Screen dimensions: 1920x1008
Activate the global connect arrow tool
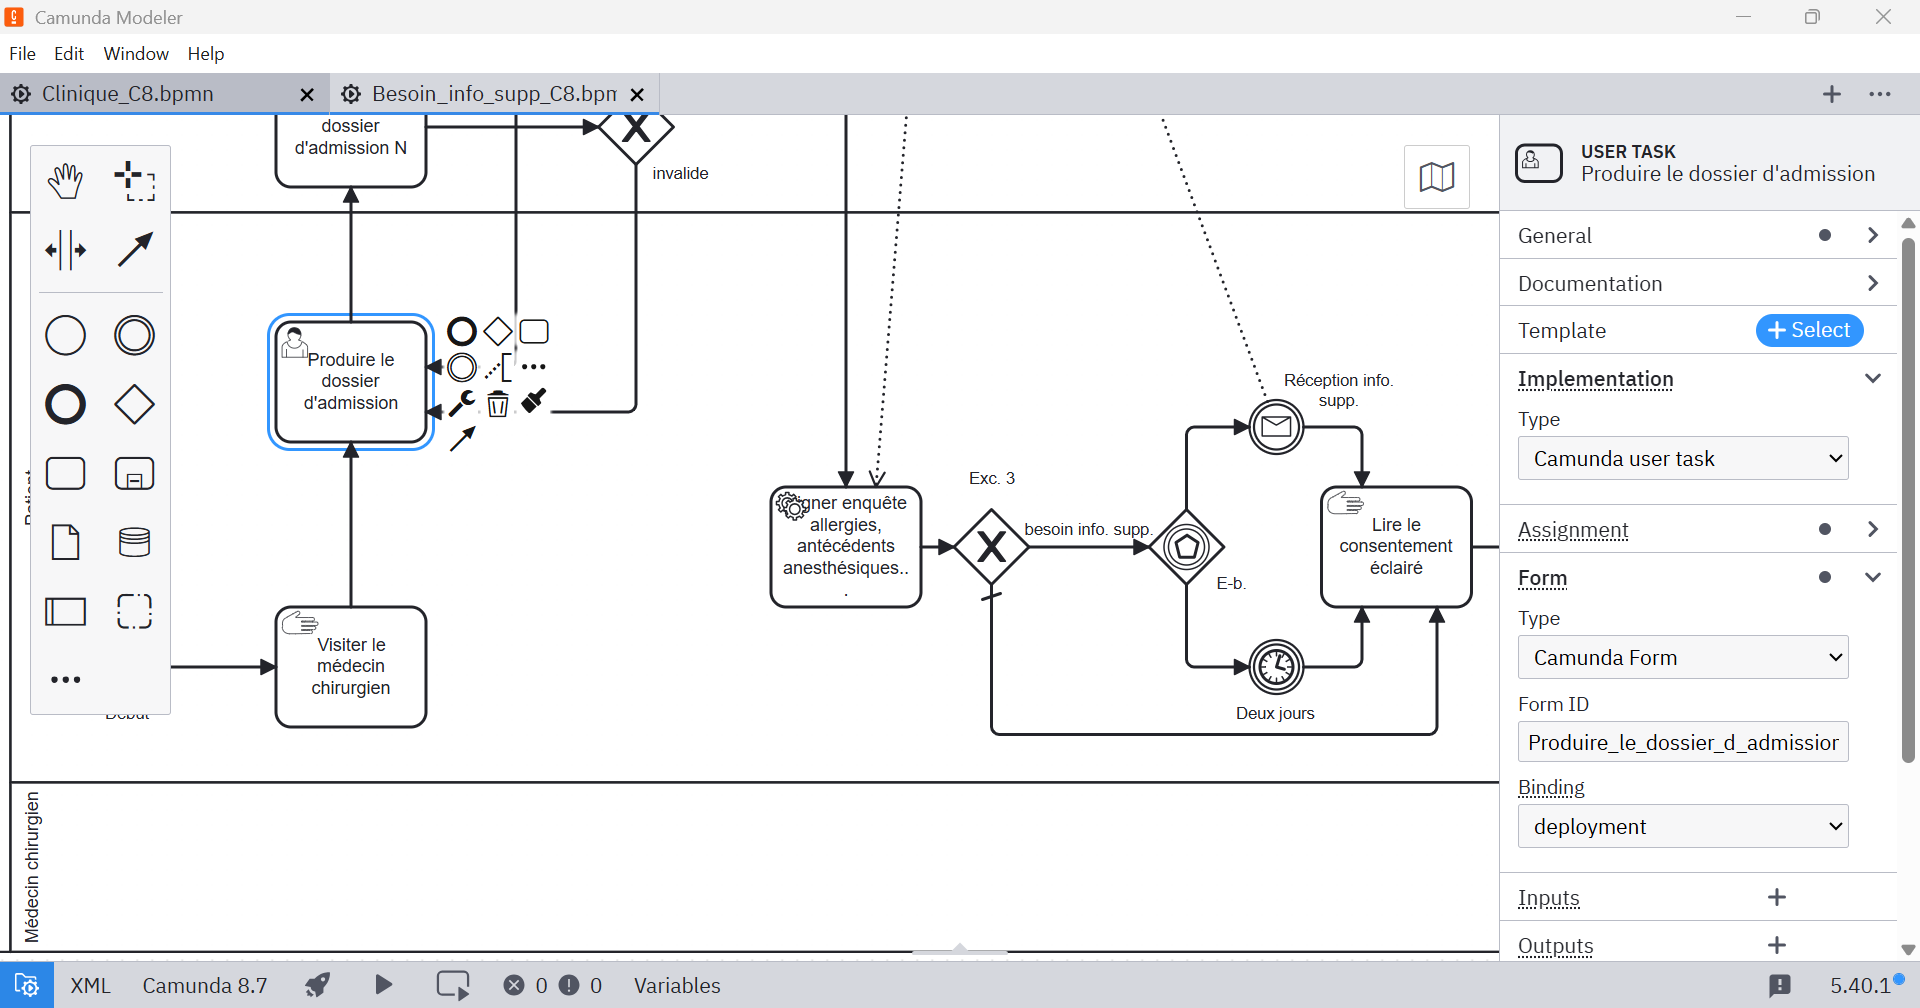tap(135, 250)
